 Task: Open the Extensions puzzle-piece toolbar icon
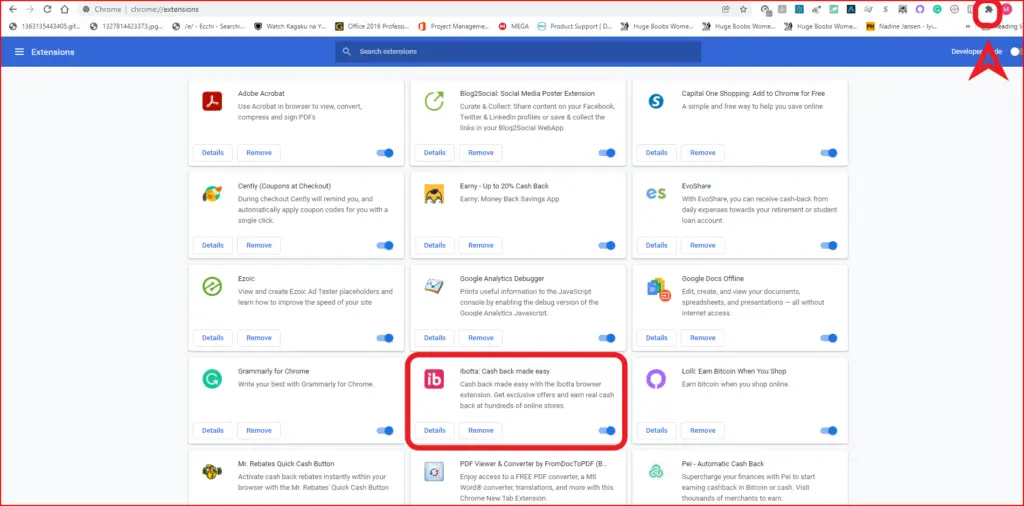(x=989, y=10)
